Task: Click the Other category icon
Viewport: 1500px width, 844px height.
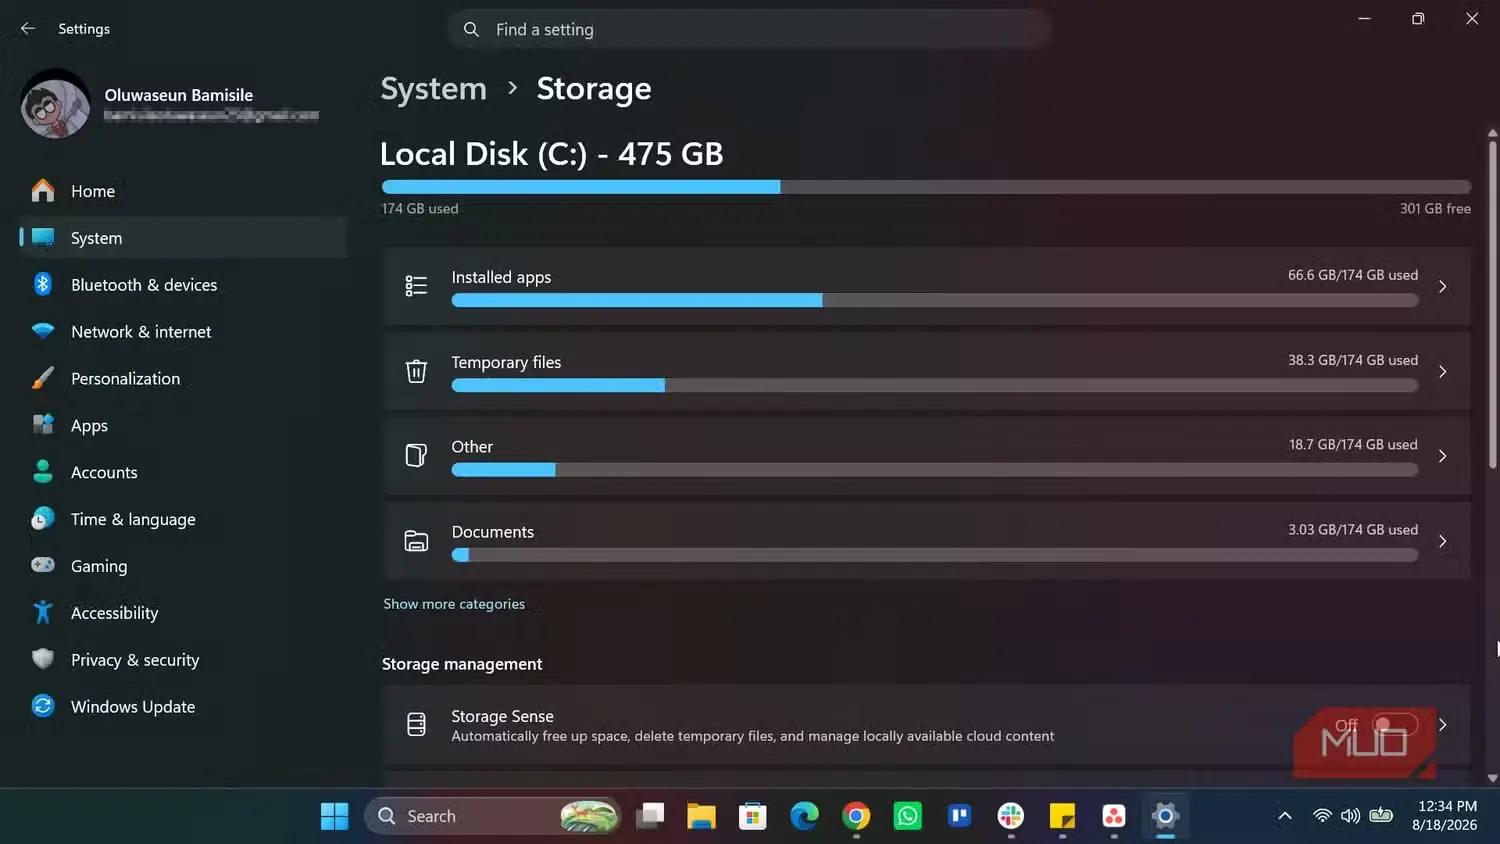Action: (x=416, y=456)
